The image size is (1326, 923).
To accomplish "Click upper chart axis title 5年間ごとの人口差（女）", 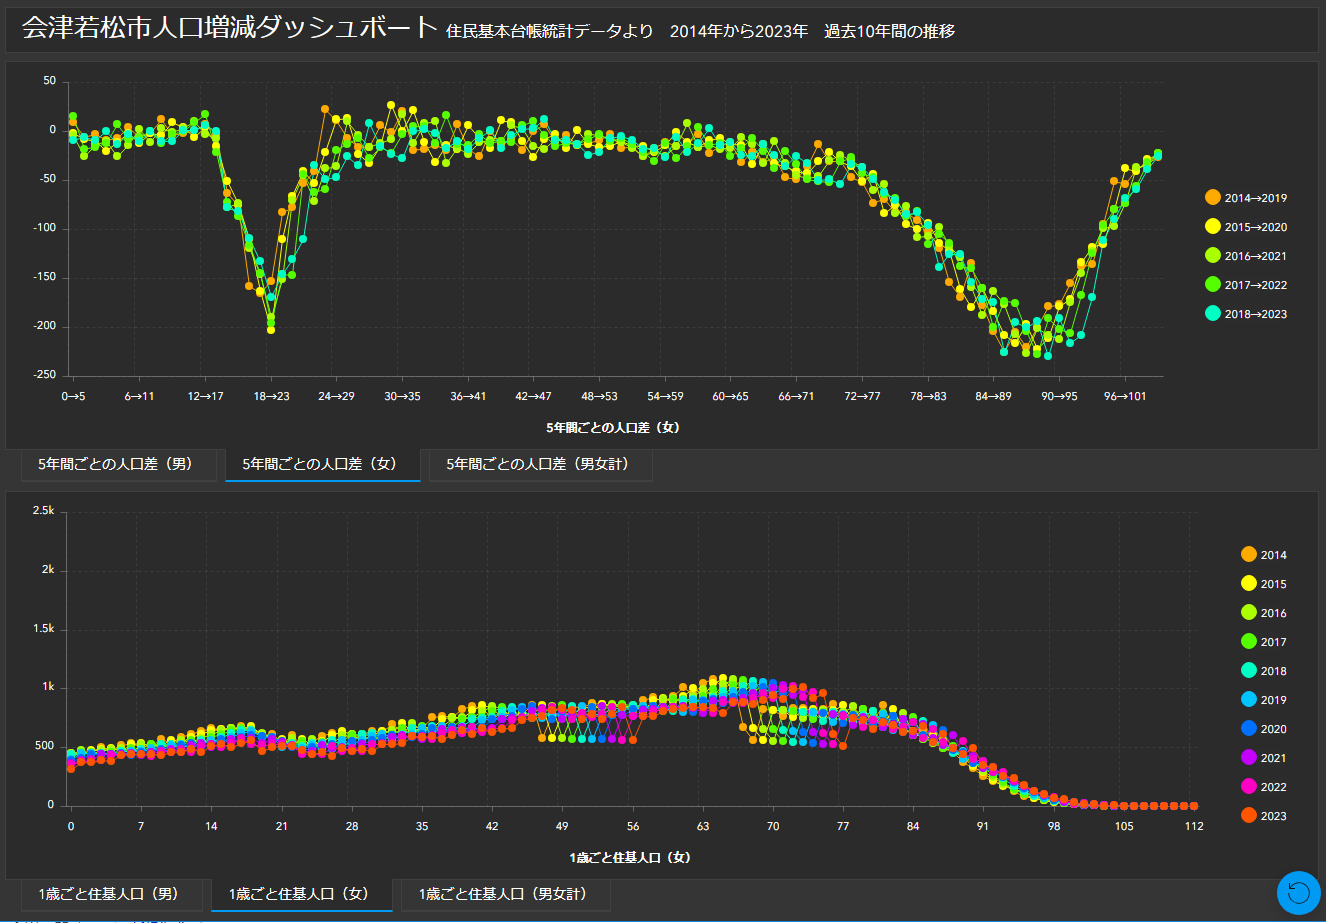I will 613,427.
